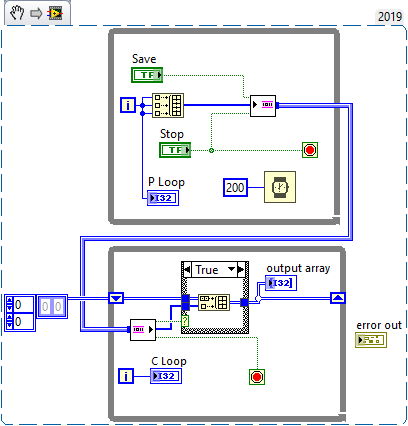Click the hand drag icon on snippet header
The width and height of the screenshot is (408, 426).
click(x=17, y=13)
